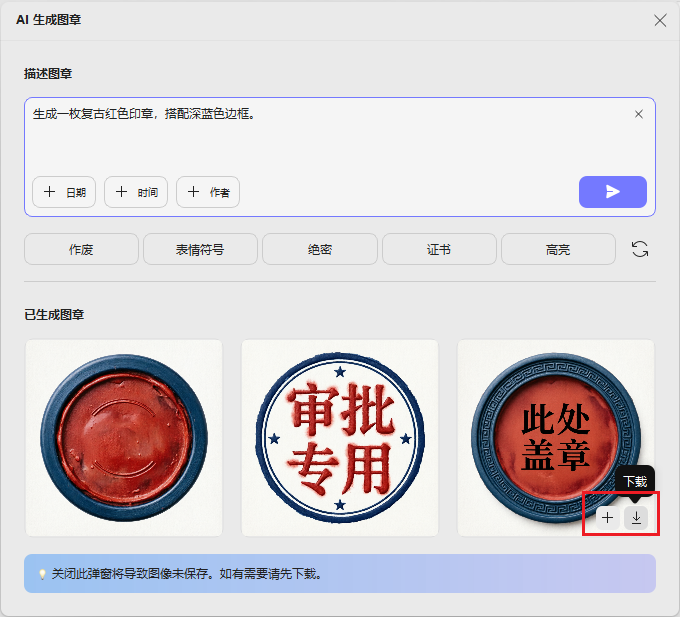
Task: Click the 关闭此弹窗将导致图像未保存 notice
Action: click(x=340, y=573)
